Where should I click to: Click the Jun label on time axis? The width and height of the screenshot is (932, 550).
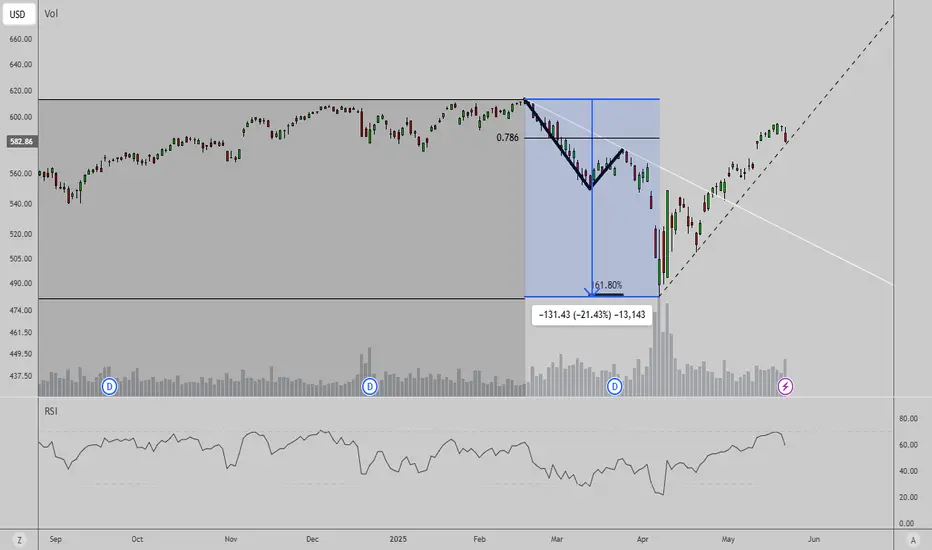point(814,539)
